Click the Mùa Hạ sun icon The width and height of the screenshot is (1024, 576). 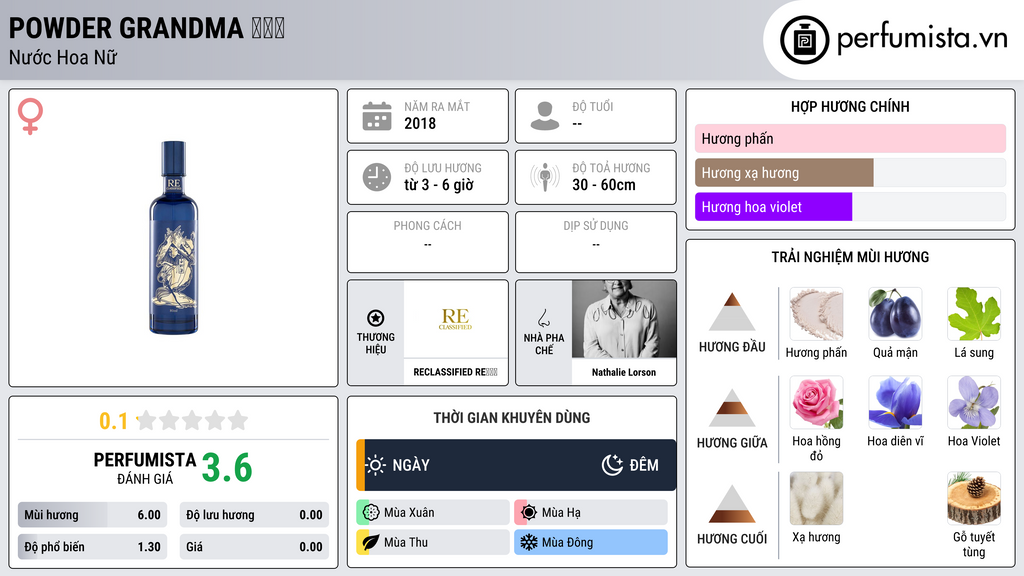coord(529,513)
